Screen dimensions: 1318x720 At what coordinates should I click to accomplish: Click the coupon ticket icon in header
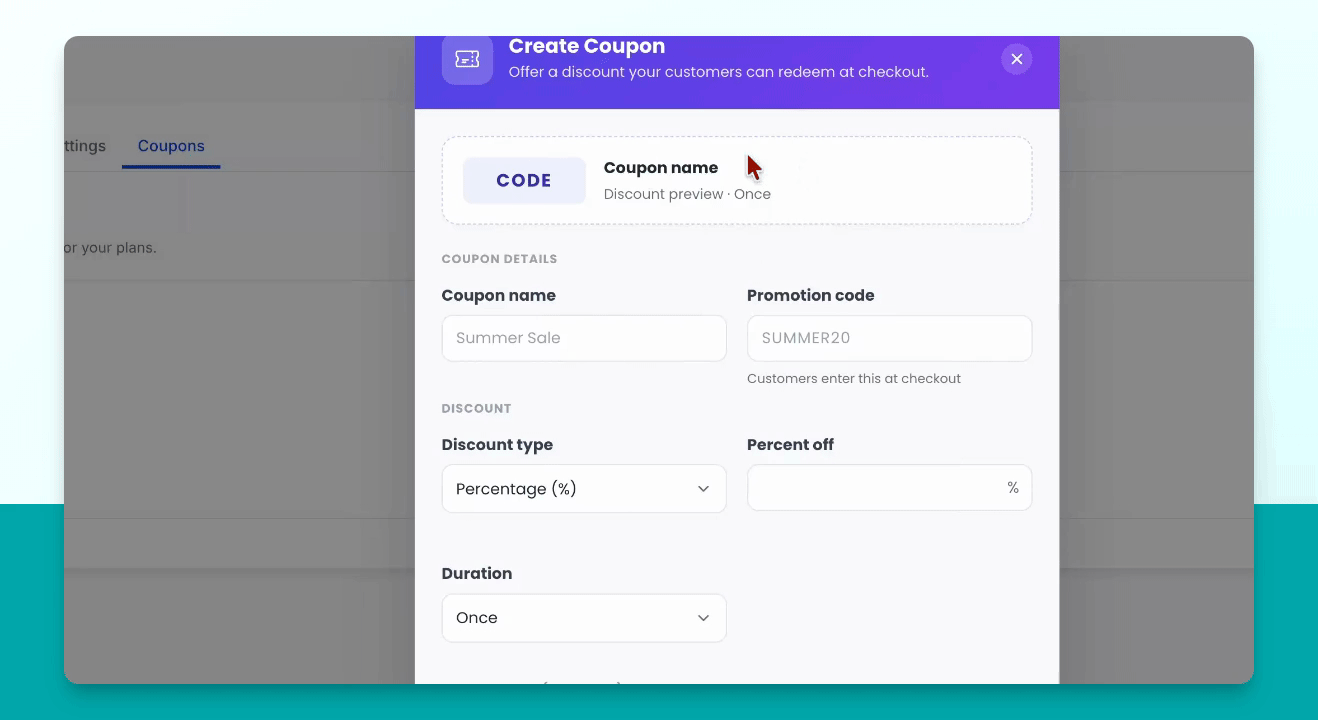(x=467, y=59)
